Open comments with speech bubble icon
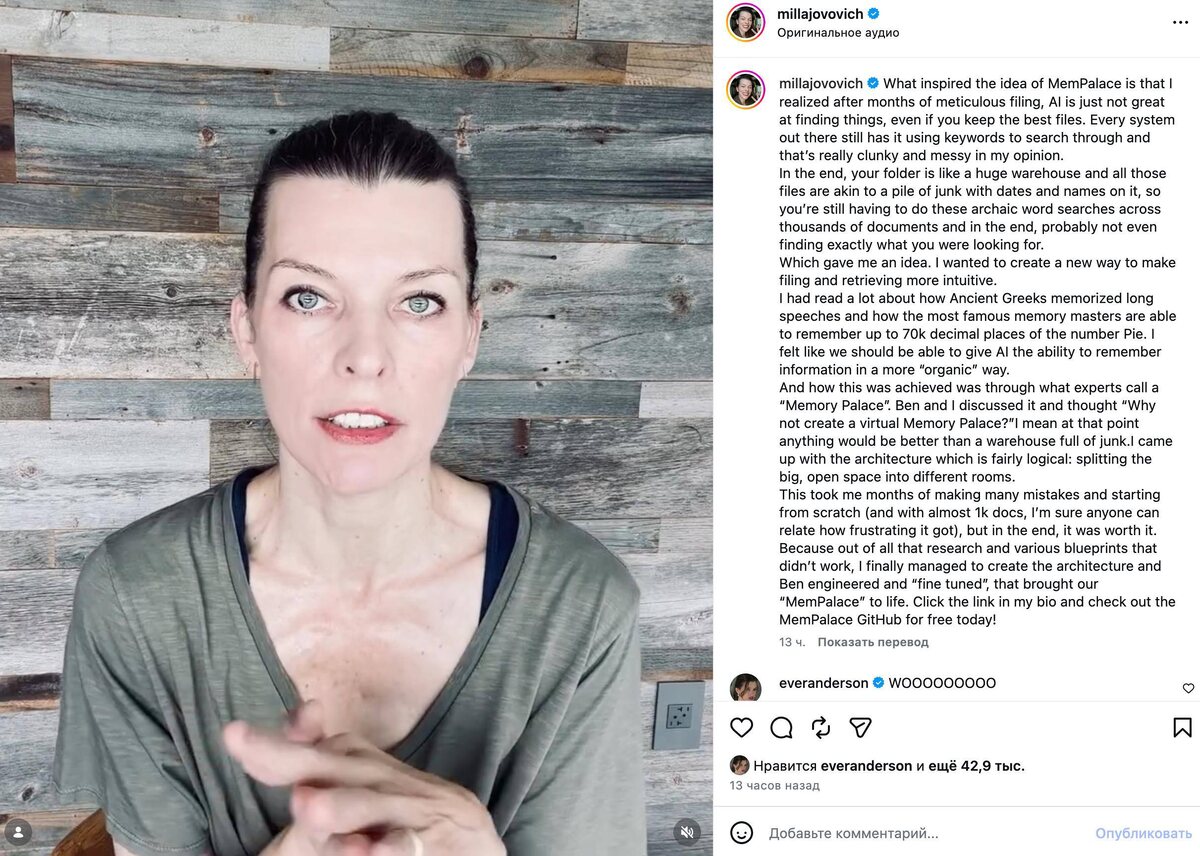1200x856 pixels. click(x=782, y=727)
